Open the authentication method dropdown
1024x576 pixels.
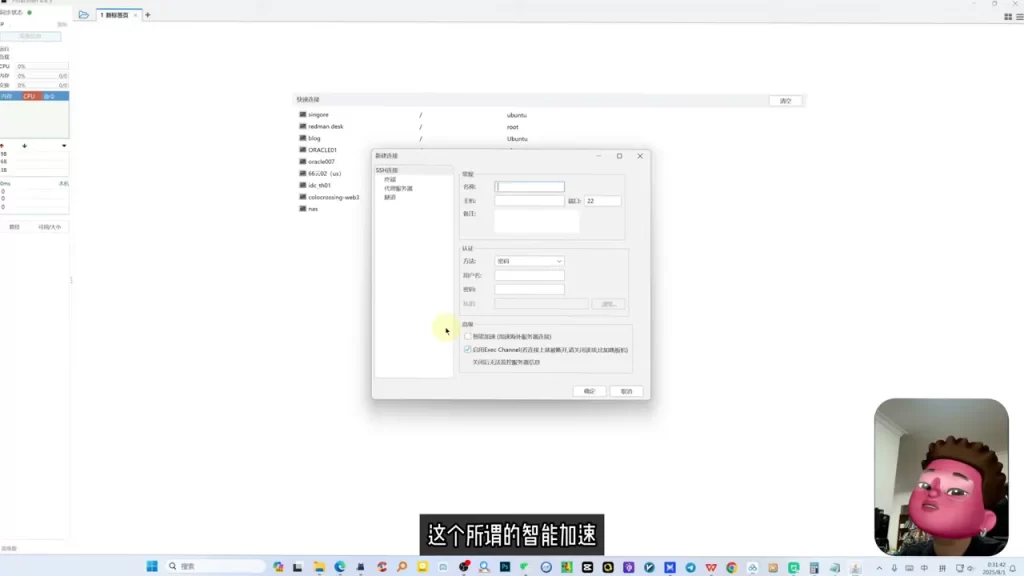point(529,261)
